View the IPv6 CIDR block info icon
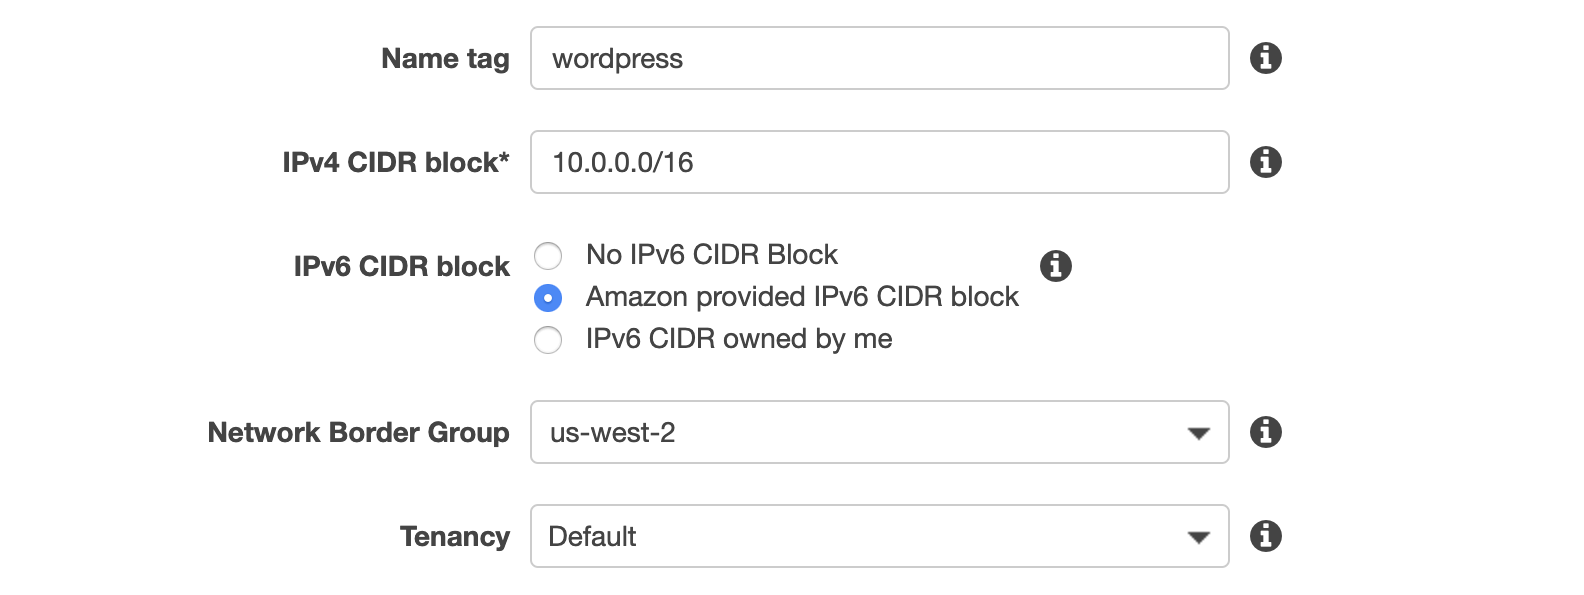 1055,266
